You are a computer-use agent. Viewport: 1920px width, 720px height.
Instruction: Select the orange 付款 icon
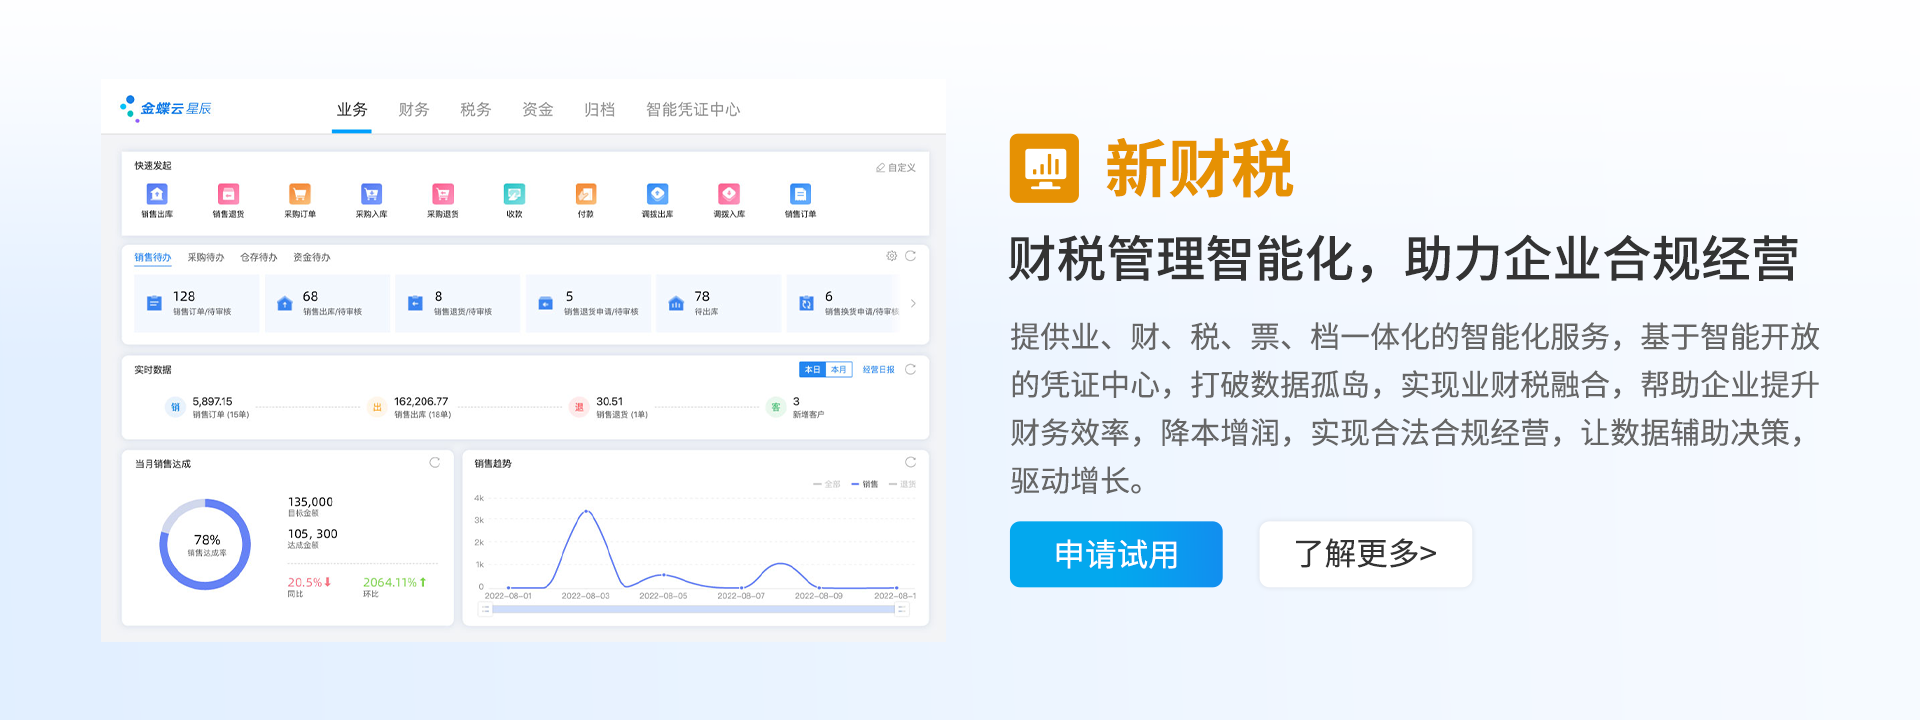pyautogui.click(x=586, y=195)
